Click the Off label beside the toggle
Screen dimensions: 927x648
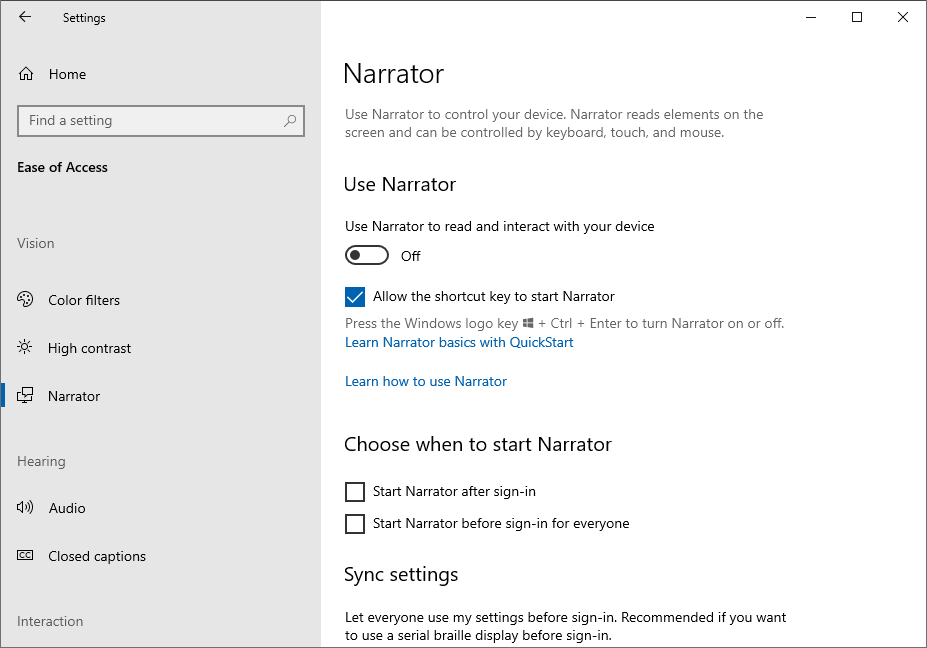click(x=410, y=256)
